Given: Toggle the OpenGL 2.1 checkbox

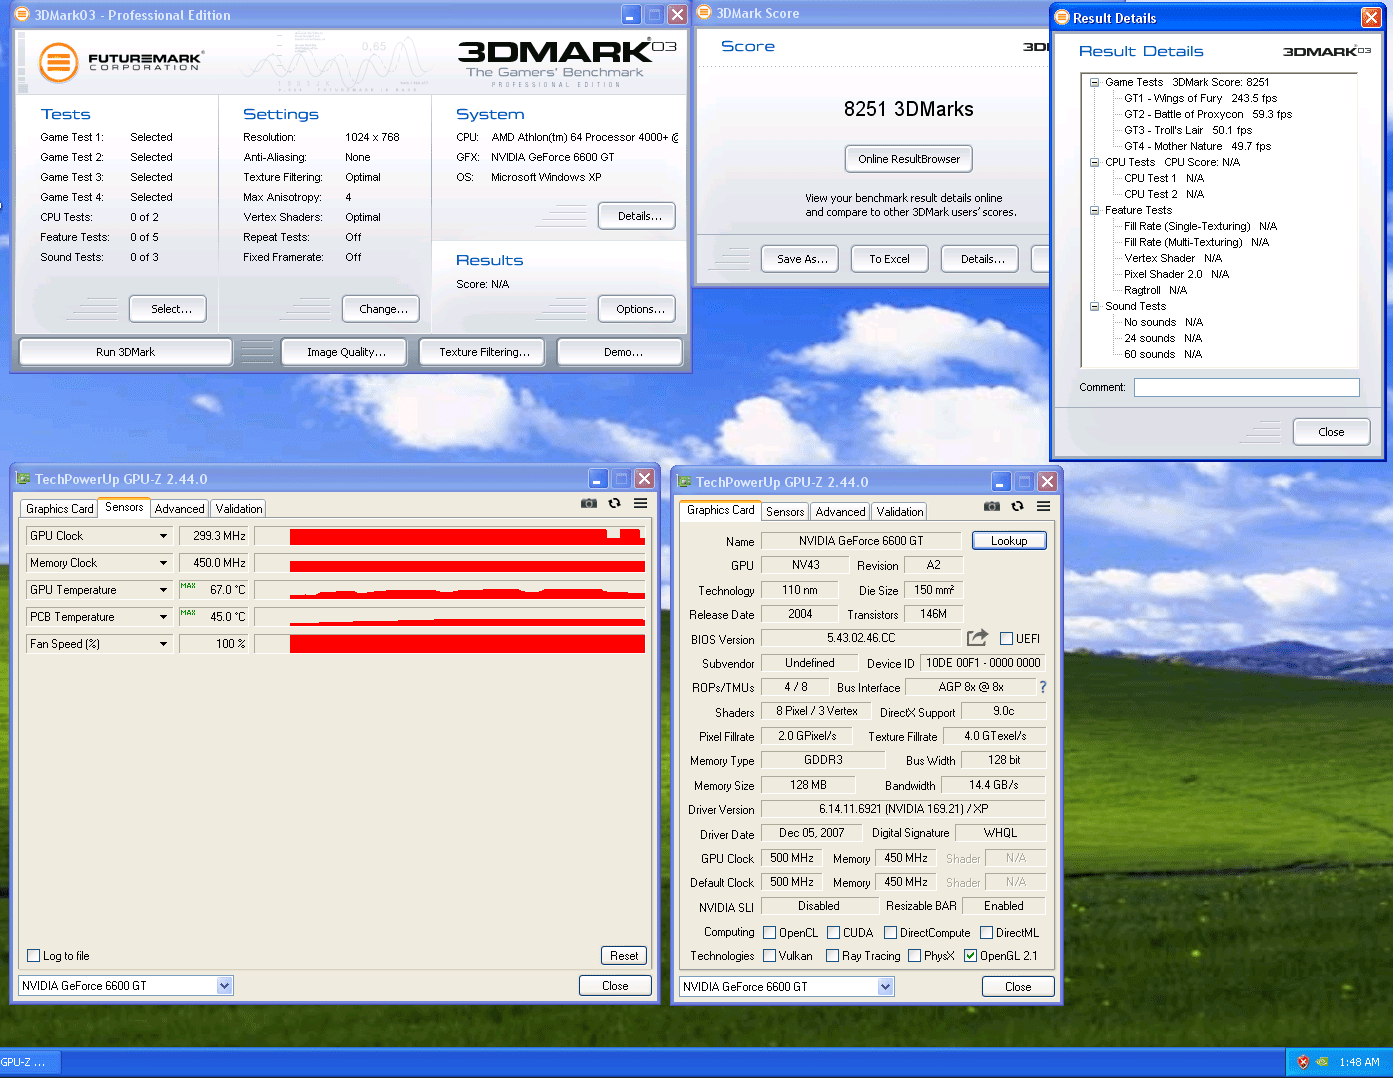Looking at the screenshot, I should point(971,956).
